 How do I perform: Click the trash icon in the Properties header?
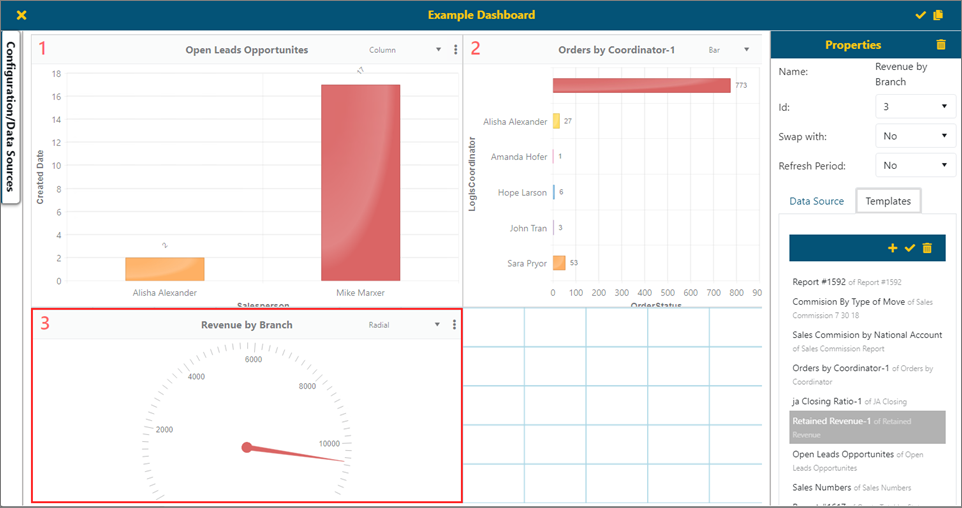[940, 45]
